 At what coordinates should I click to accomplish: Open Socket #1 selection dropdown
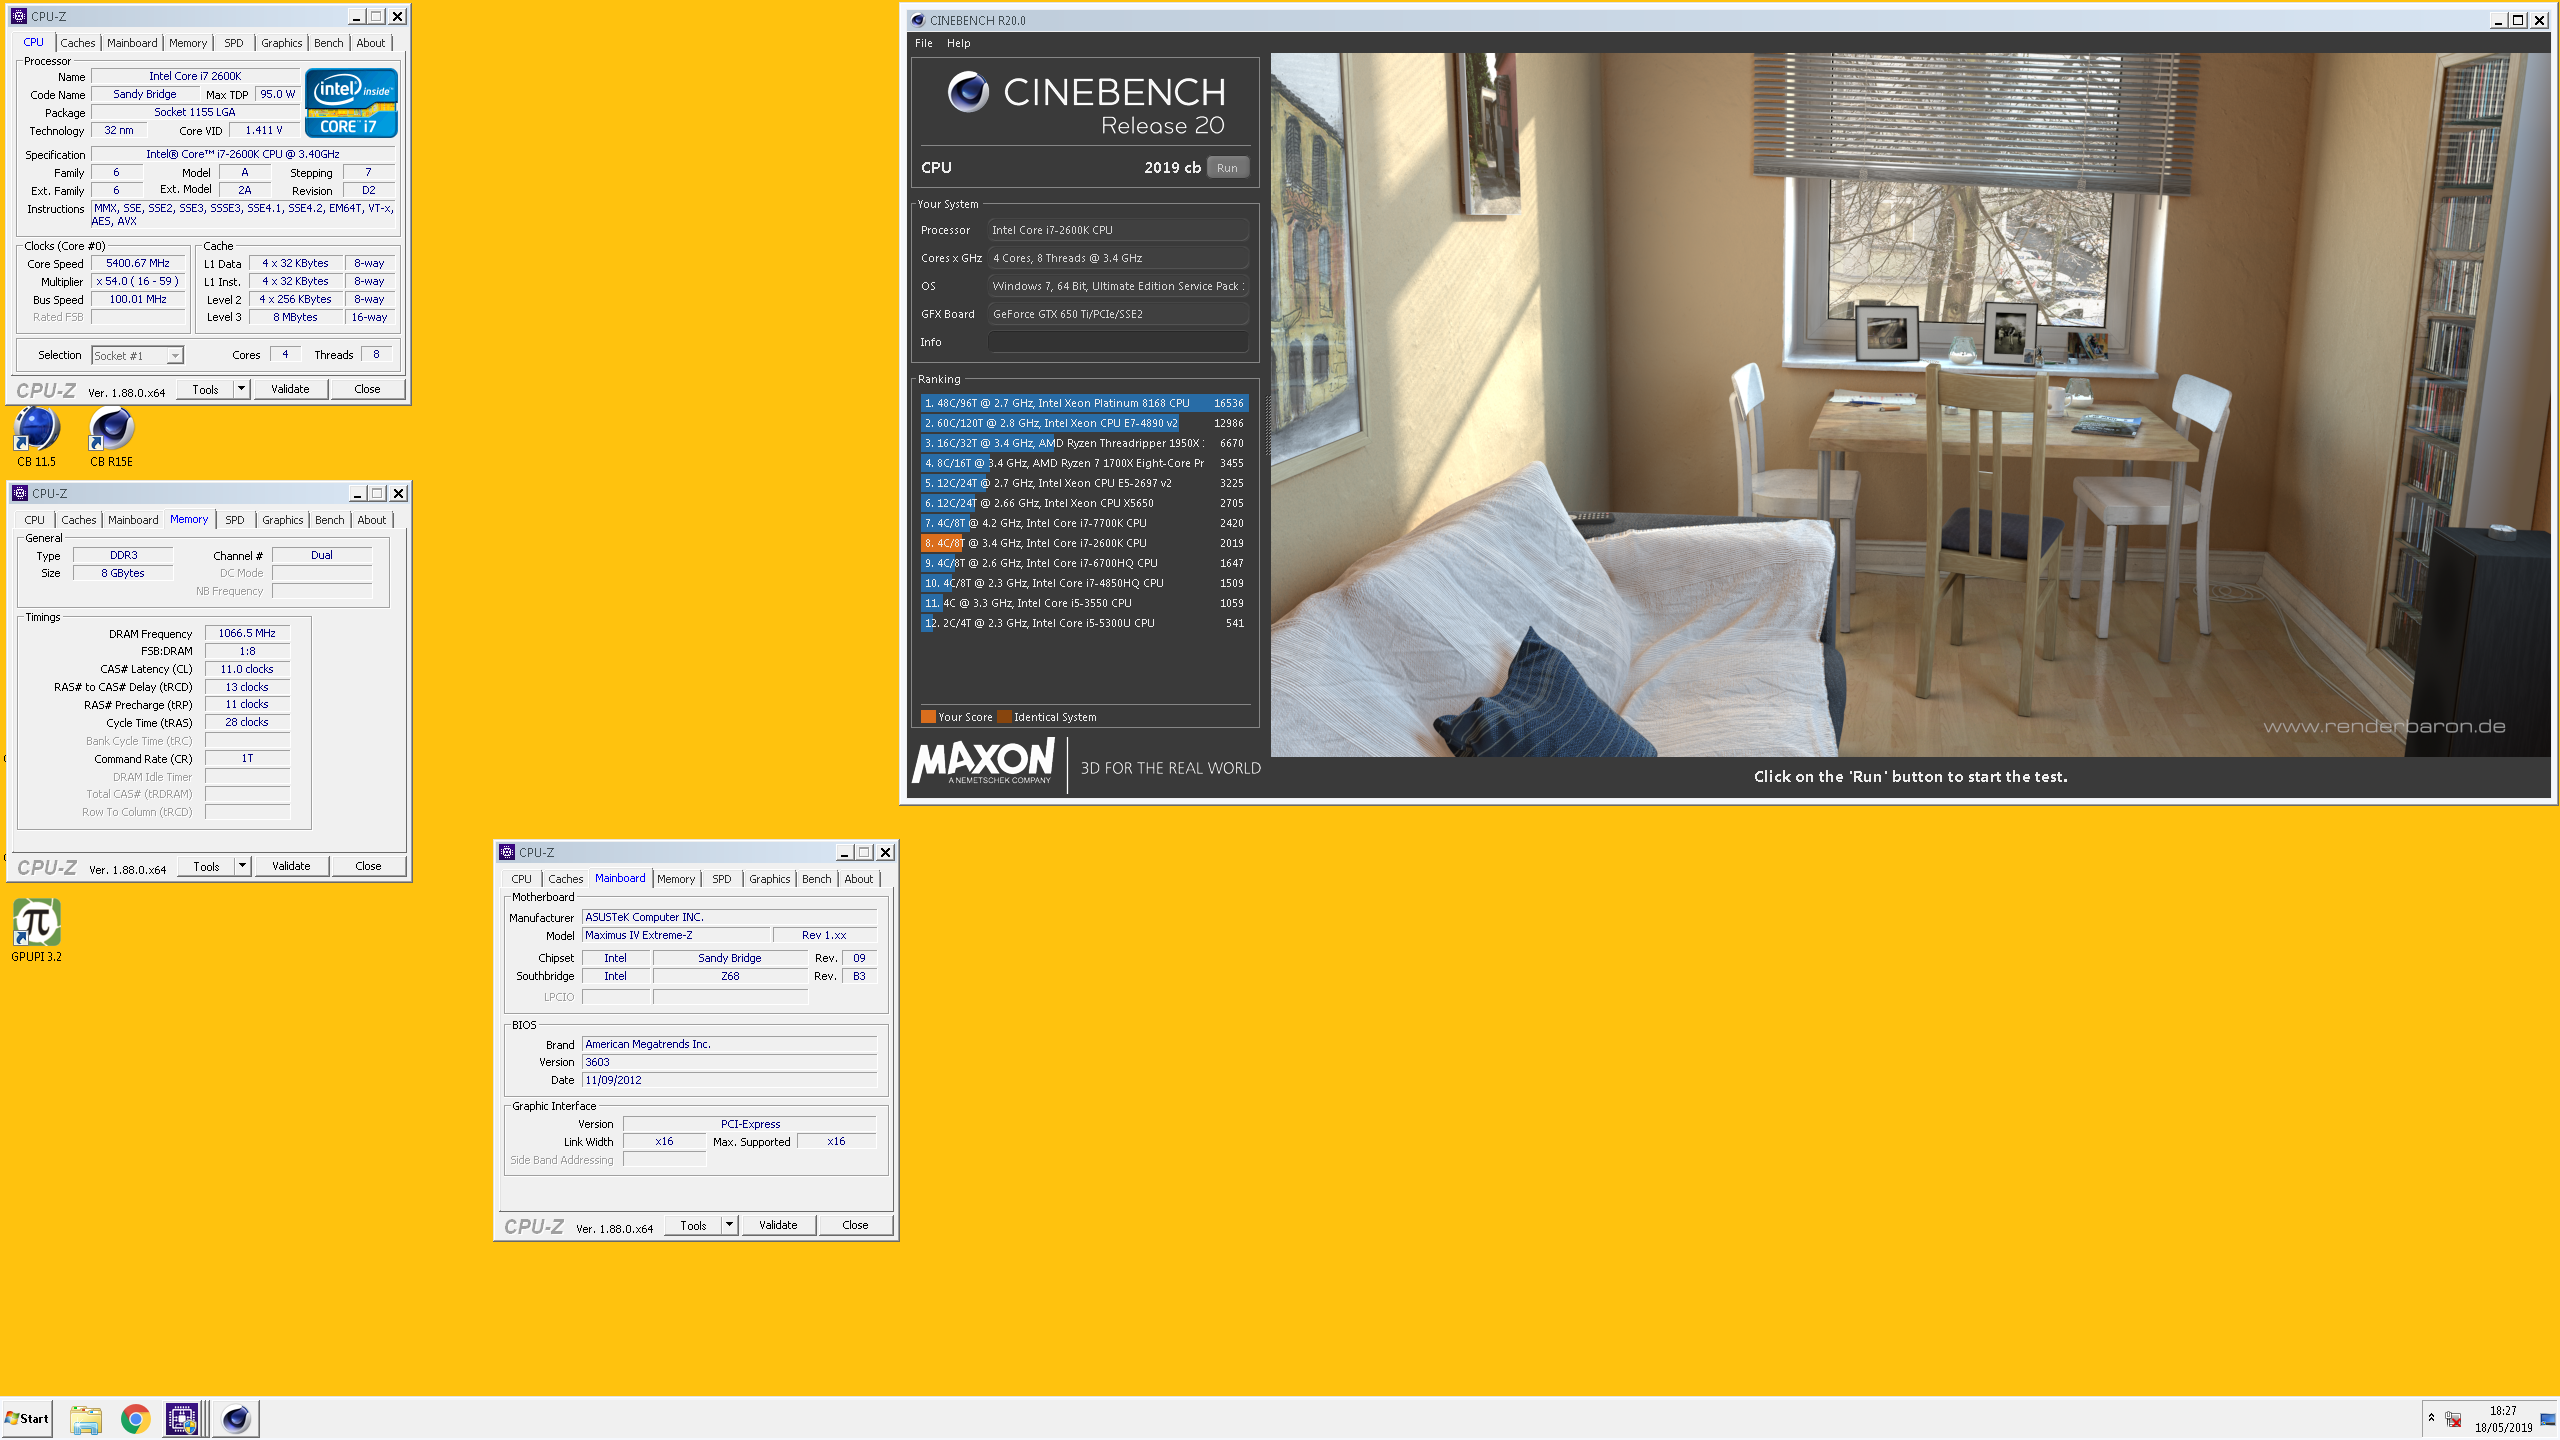[x=175, y=355]
